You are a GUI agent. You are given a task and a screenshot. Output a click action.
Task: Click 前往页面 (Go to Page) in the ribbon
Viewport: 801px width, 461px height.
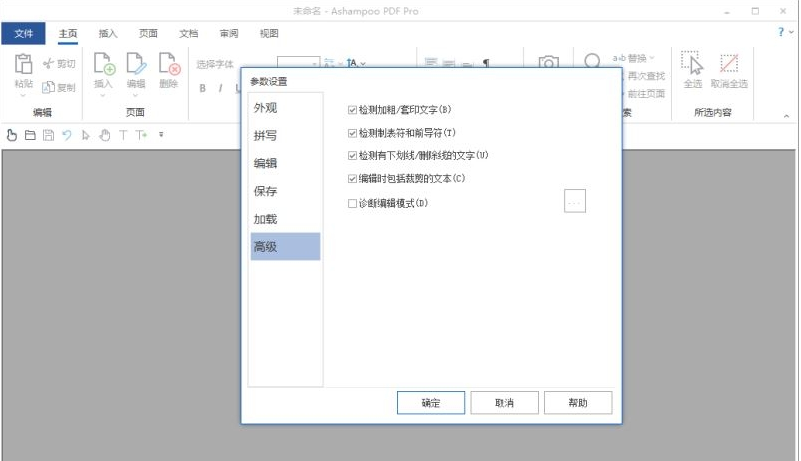coord(646,94)
